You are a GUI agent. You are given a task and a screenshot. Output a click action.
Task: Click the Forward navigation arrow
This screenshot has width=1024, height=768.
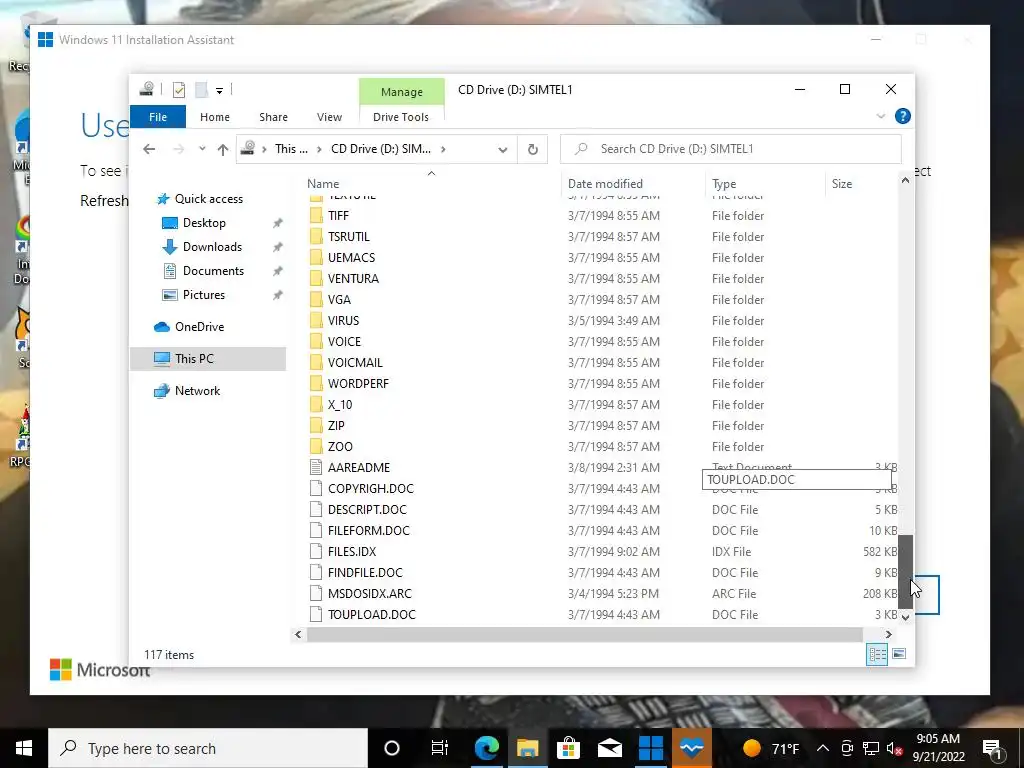[178, 149]
